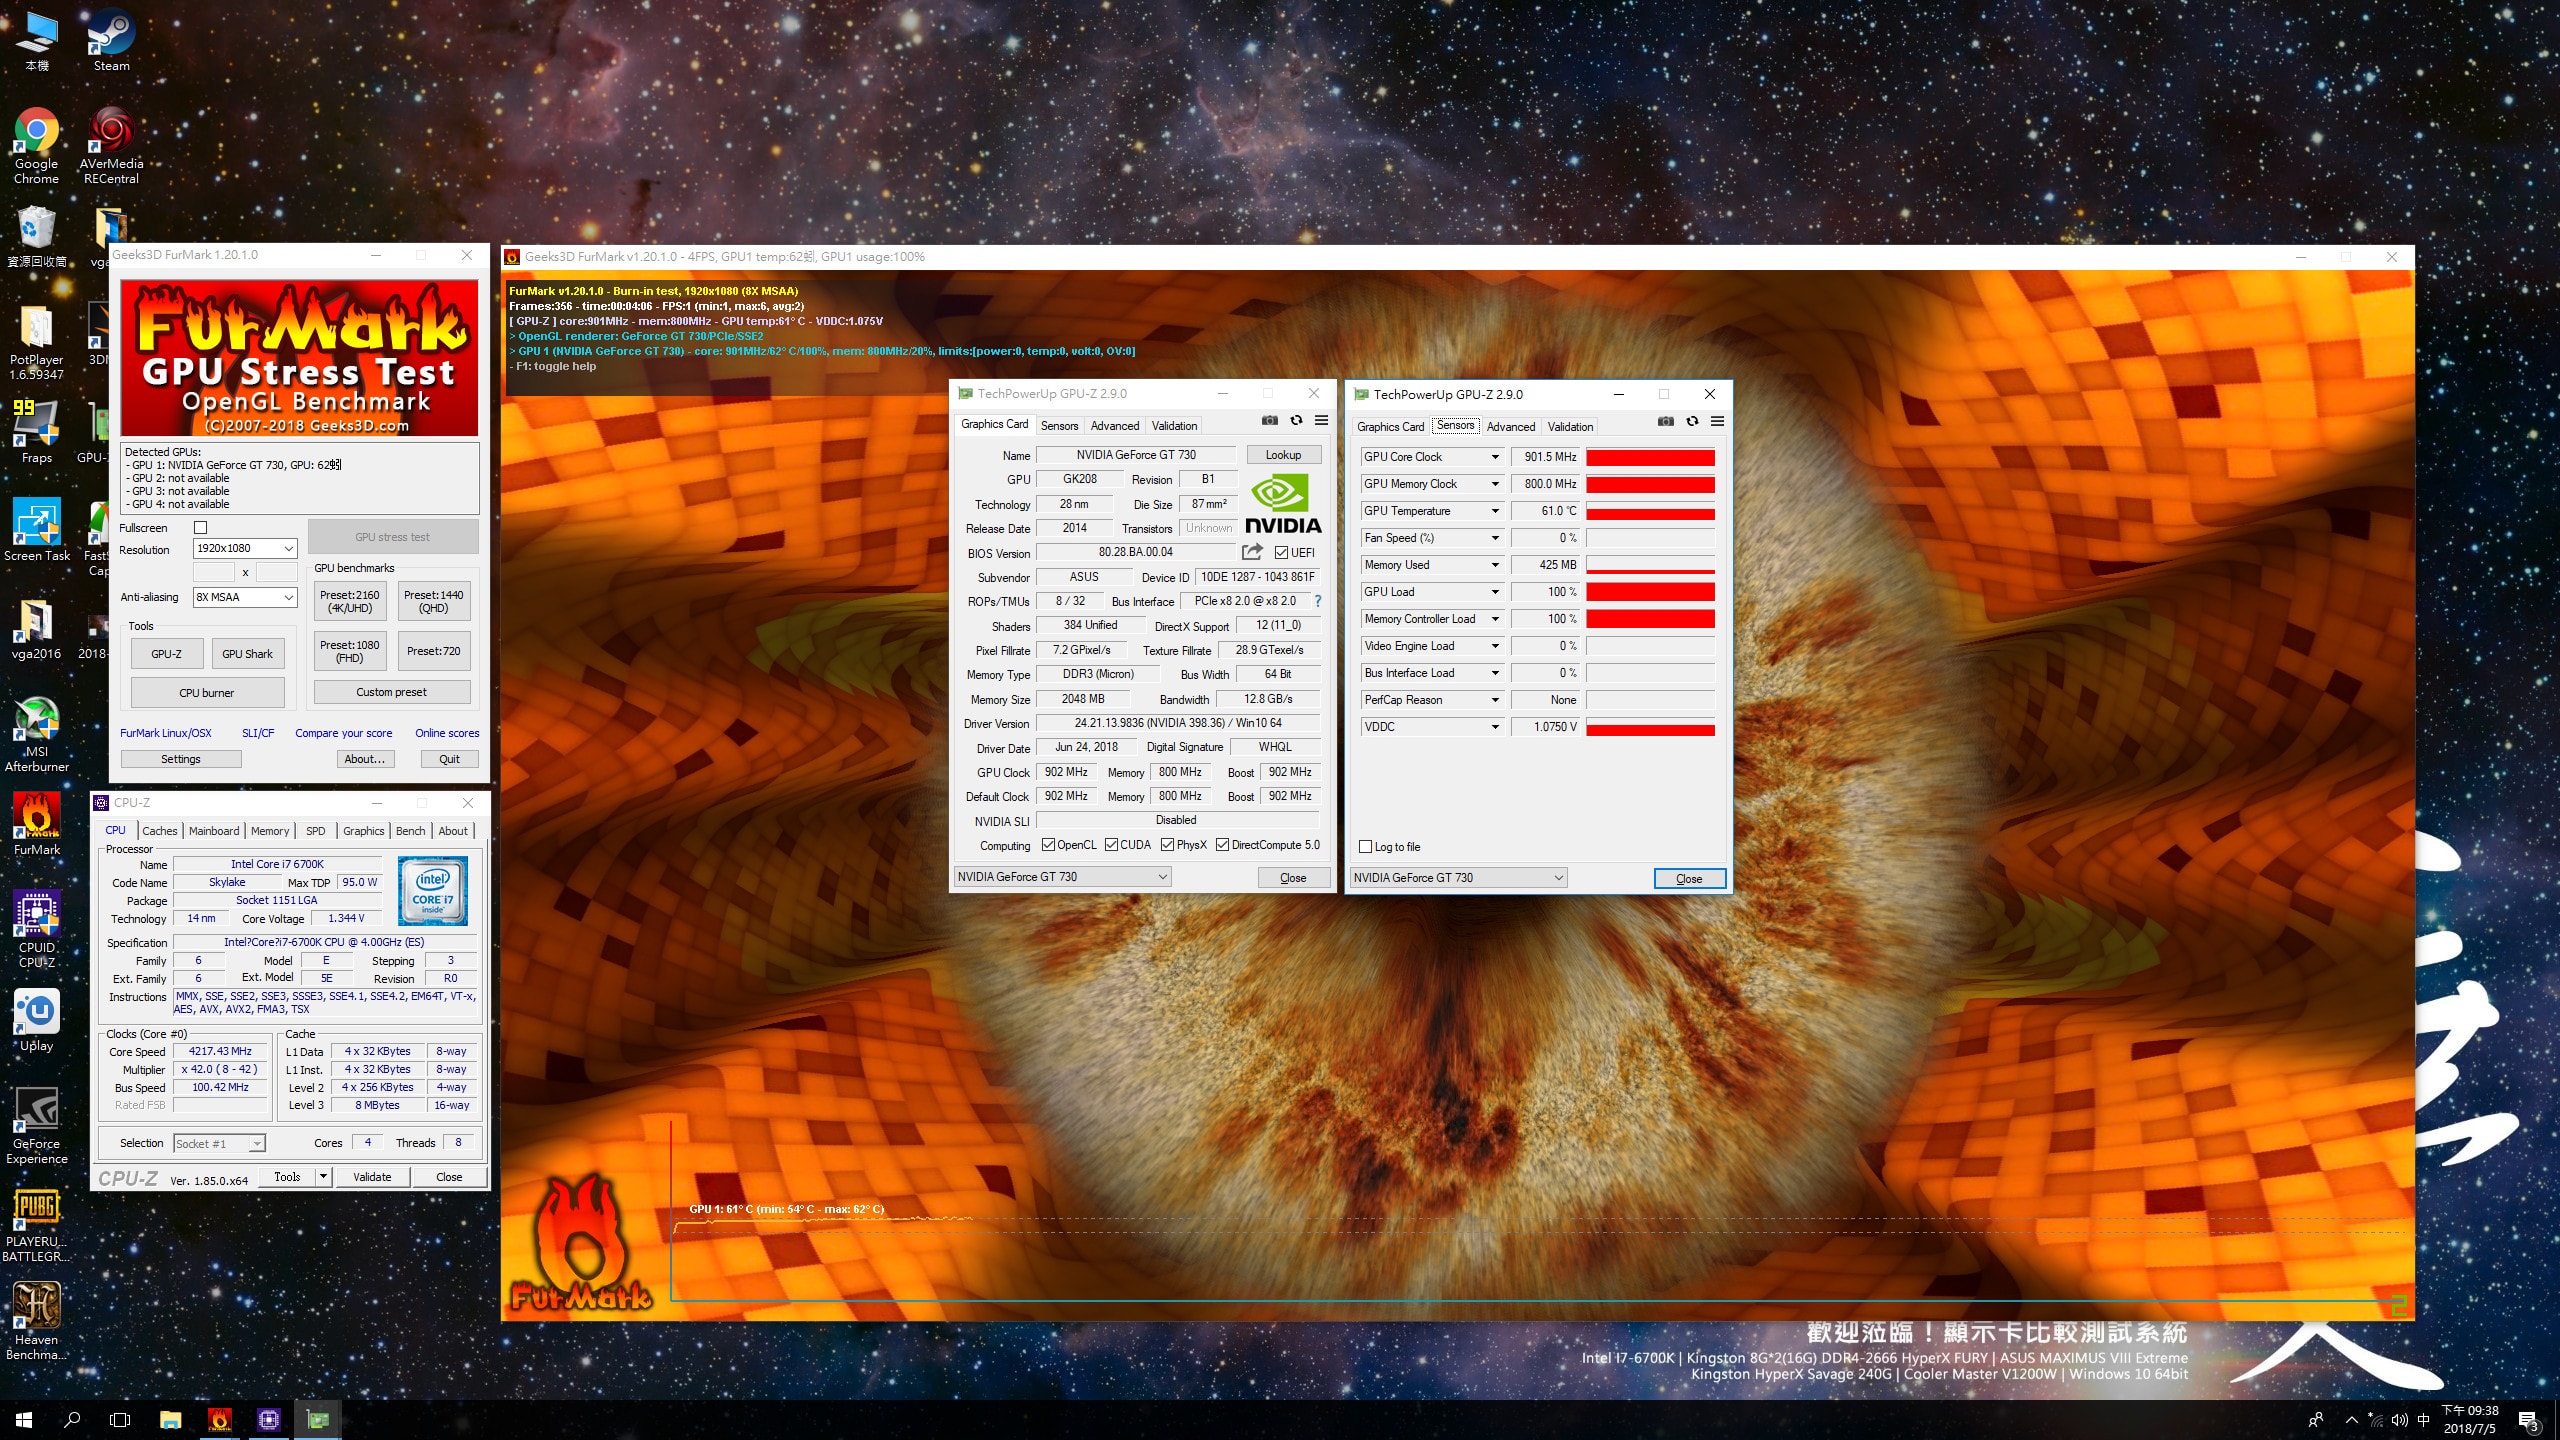Open the Windows Start menu

(24, 1419)
